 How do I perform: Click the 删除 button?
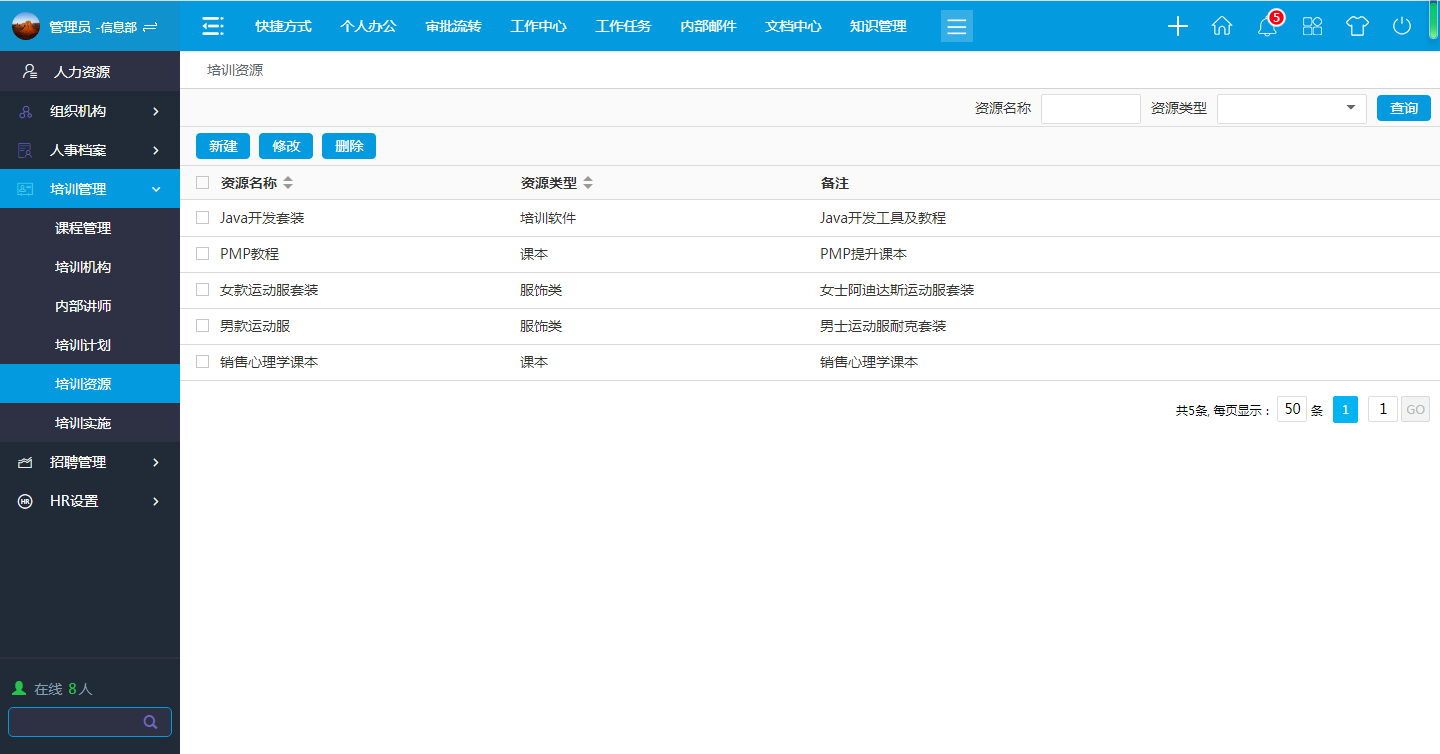tap(349, 146)
